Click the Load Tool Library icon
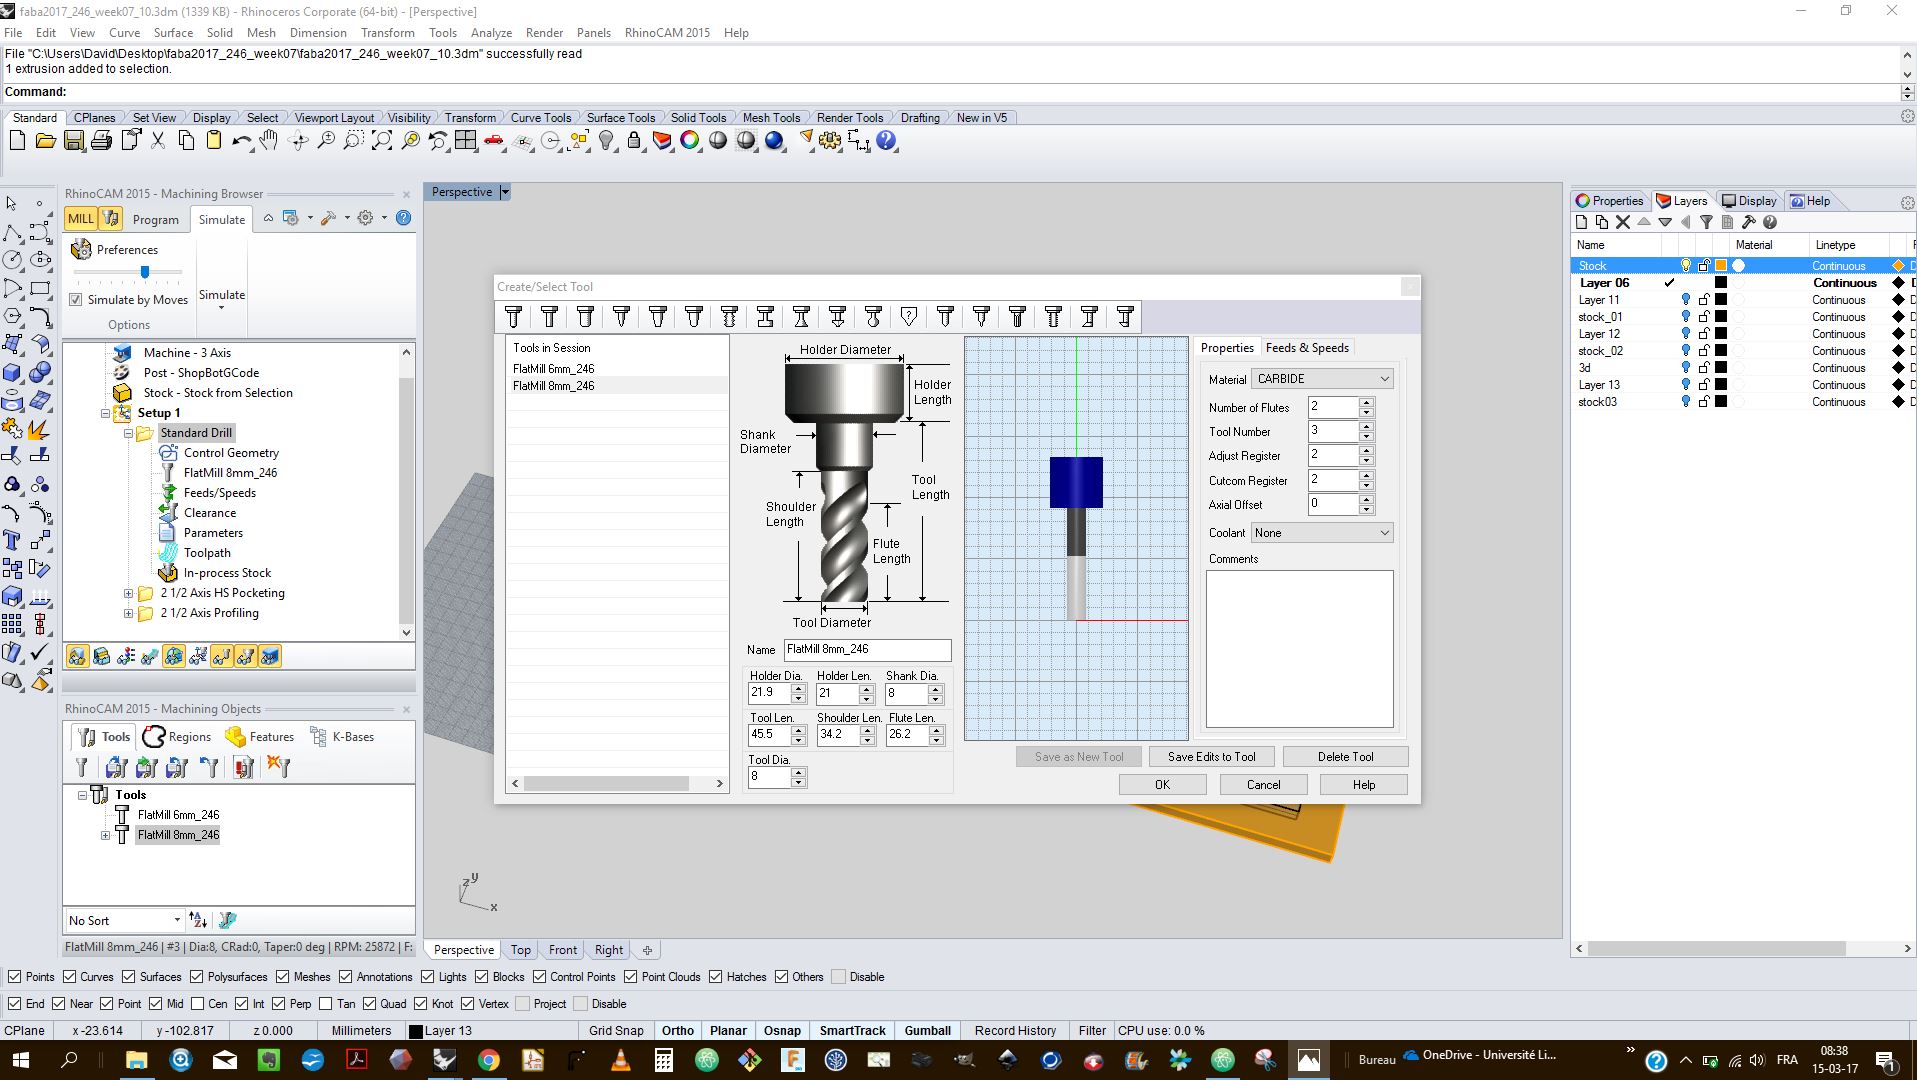Viewport: 1917px width, 1080px height. (x=116, y=767)
